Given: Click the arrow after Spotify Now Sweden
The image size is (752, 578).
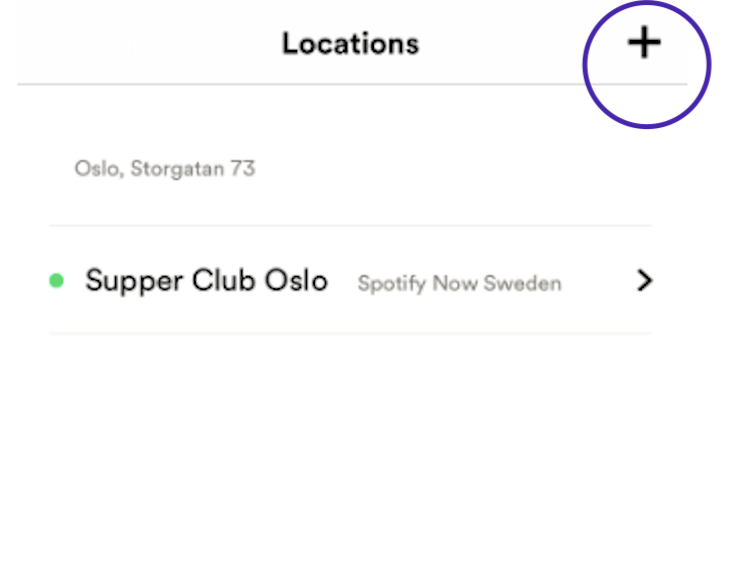Looking at the screenshot, I should 645,282.
